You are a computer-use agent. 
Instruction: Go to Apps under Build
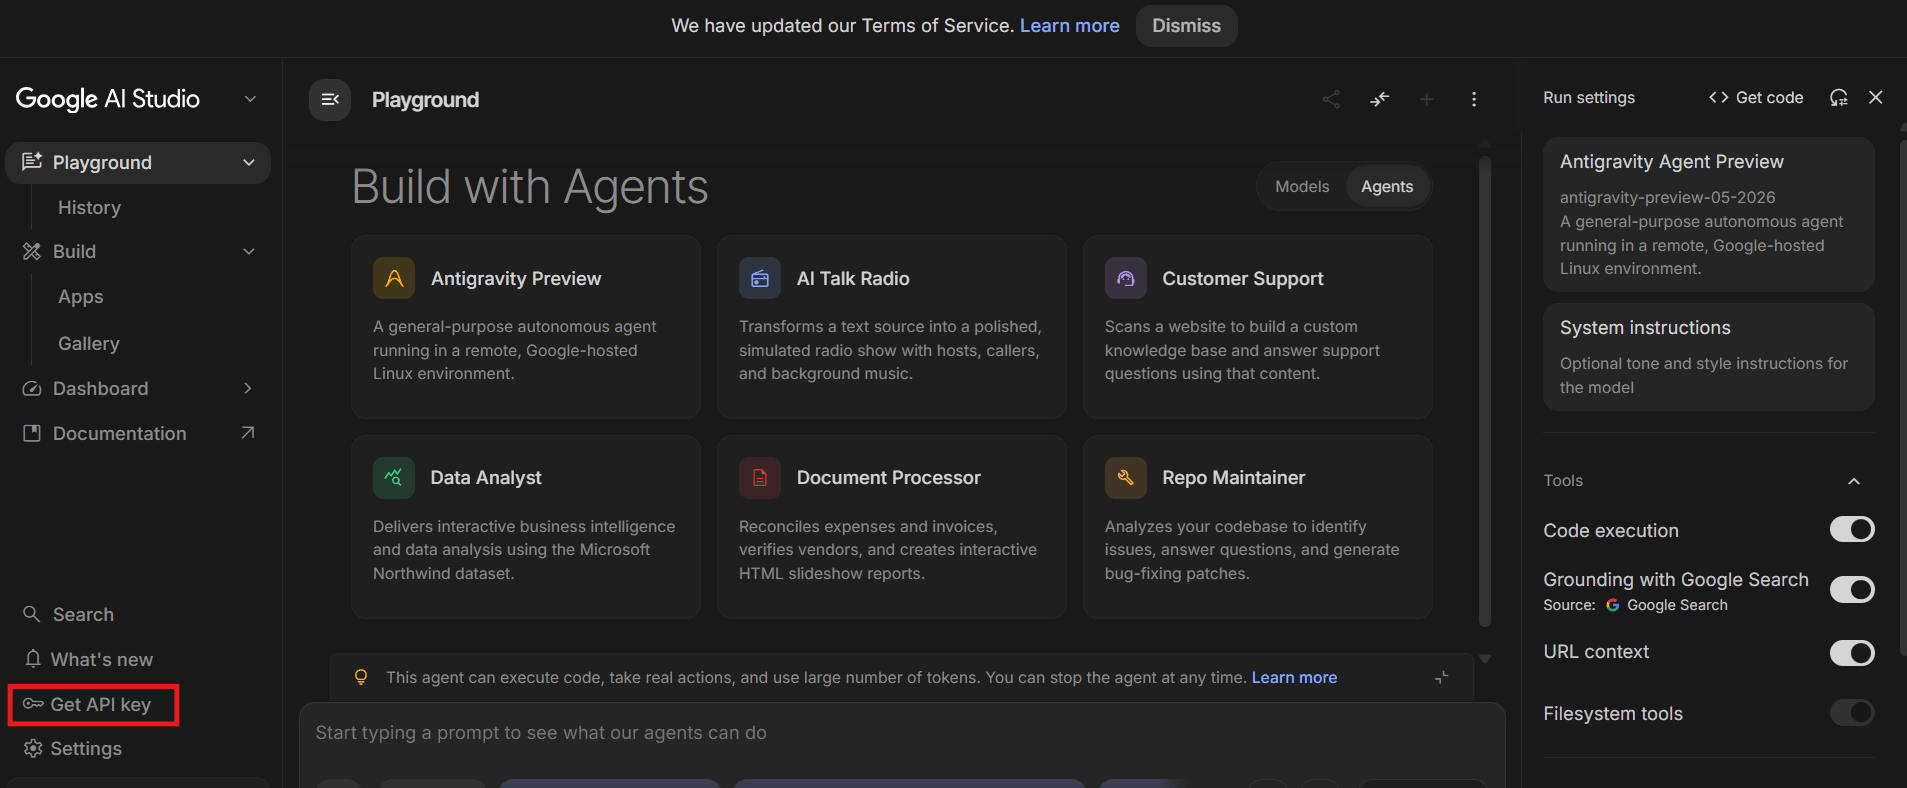point(81,297)
